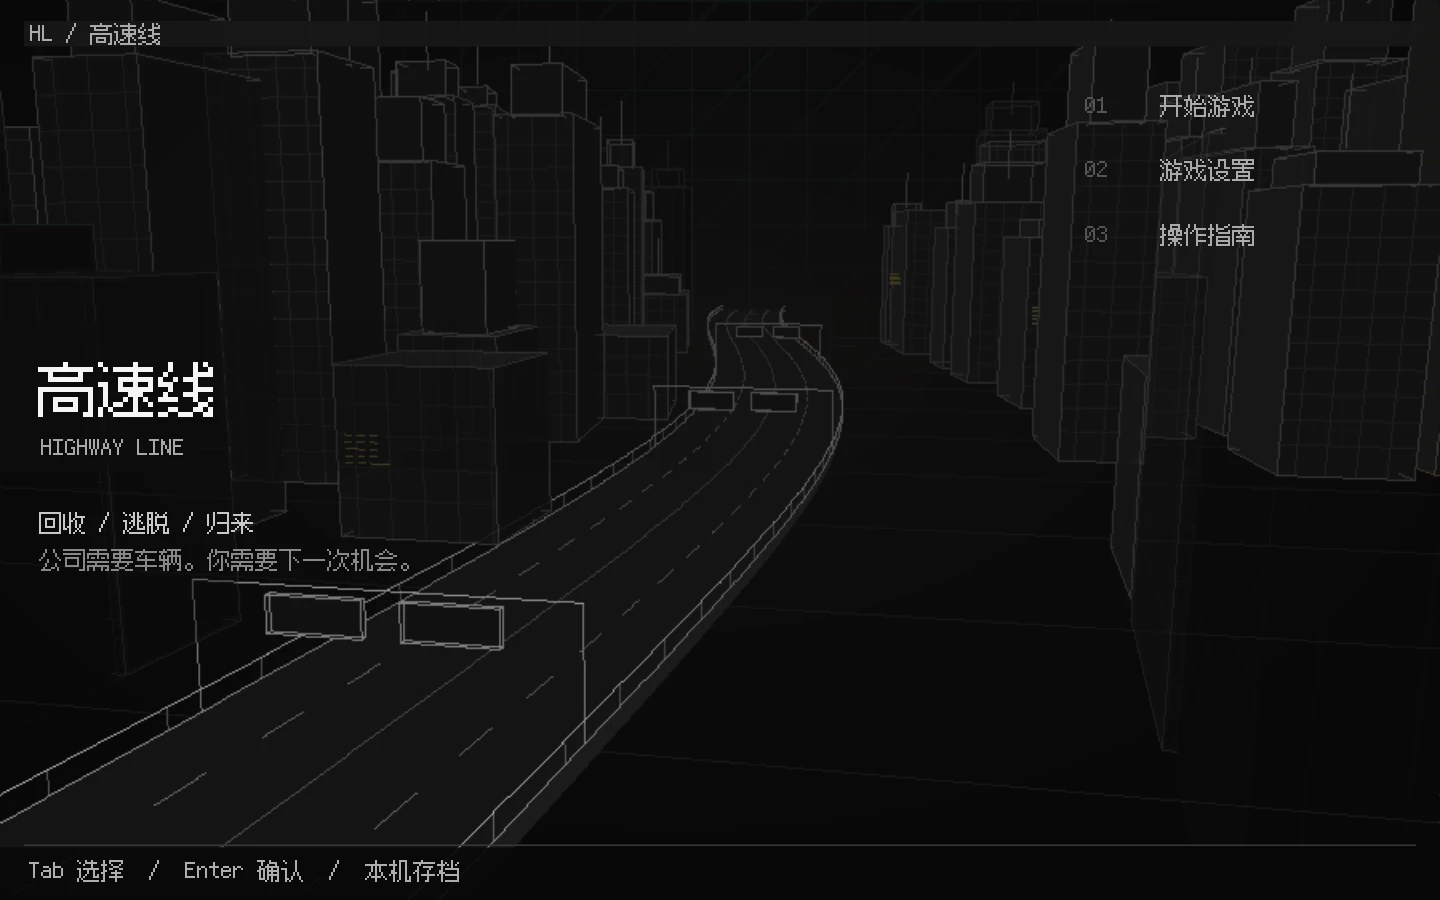
Task: Click the 03 menu number
Action: pyautogui.click(x=1096, y=235)
